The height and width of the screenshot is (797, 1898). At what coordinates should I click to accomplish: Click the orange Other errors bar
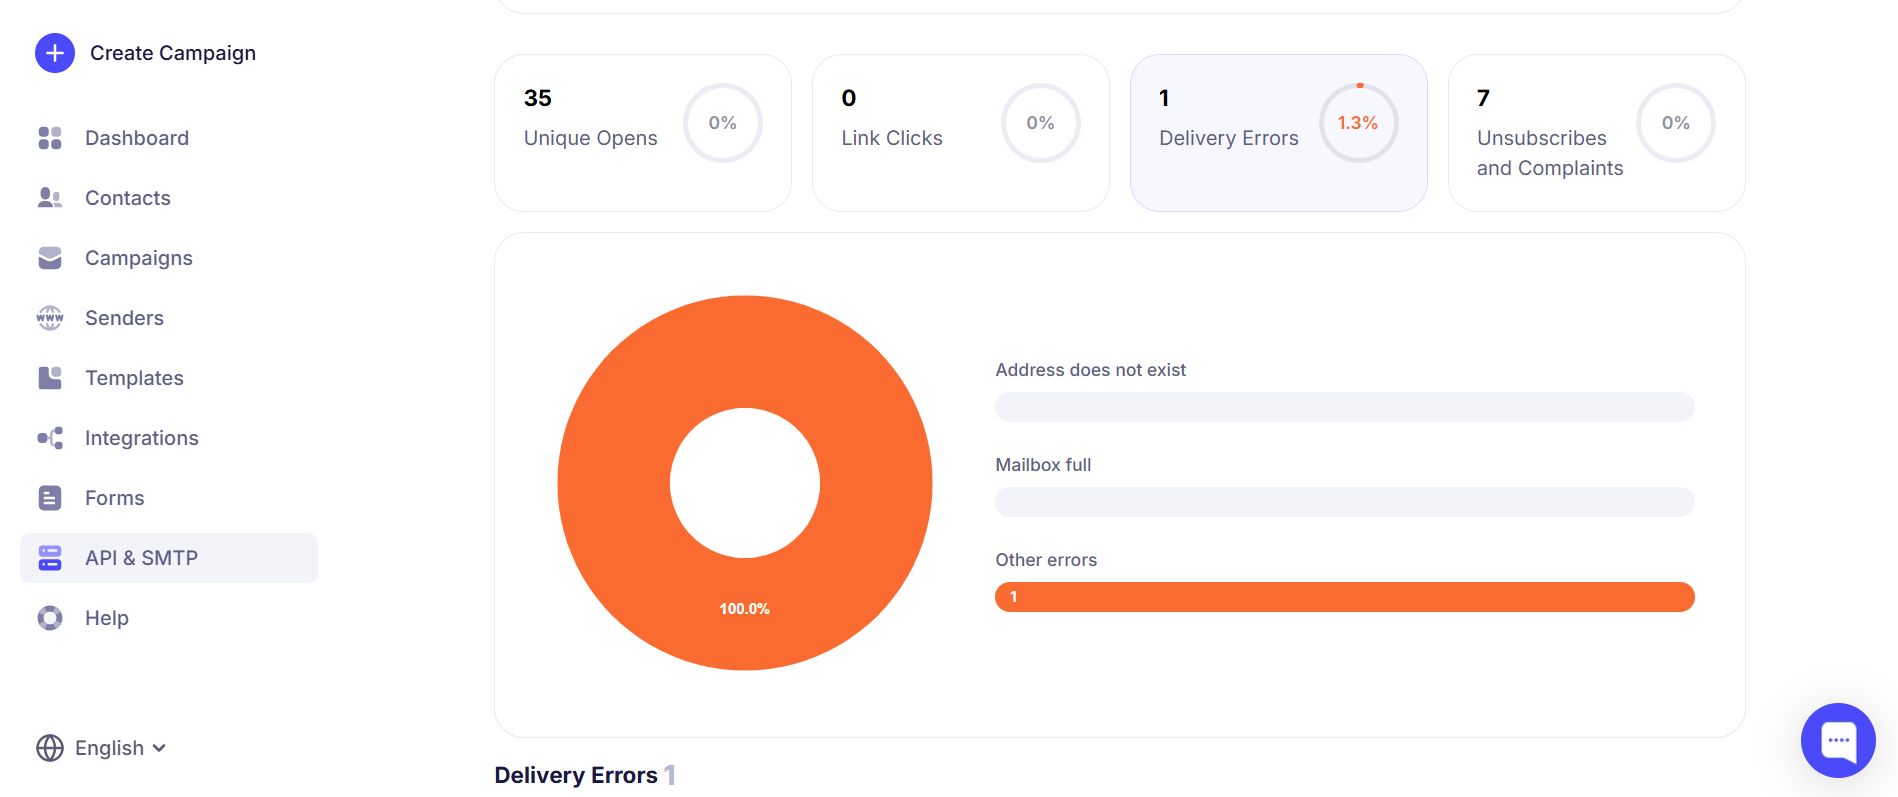[x=1344, y=597]
